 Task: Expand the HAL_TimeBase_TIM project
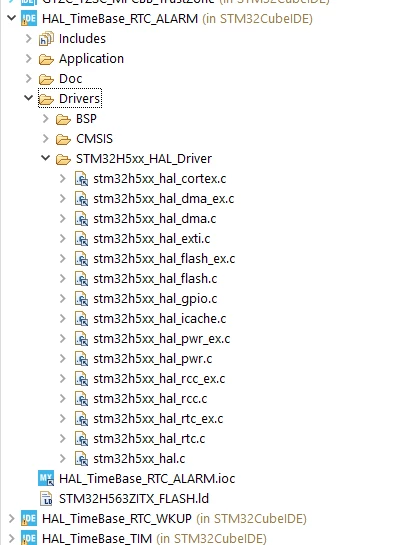pyautogui.click(x=12, y=538)
